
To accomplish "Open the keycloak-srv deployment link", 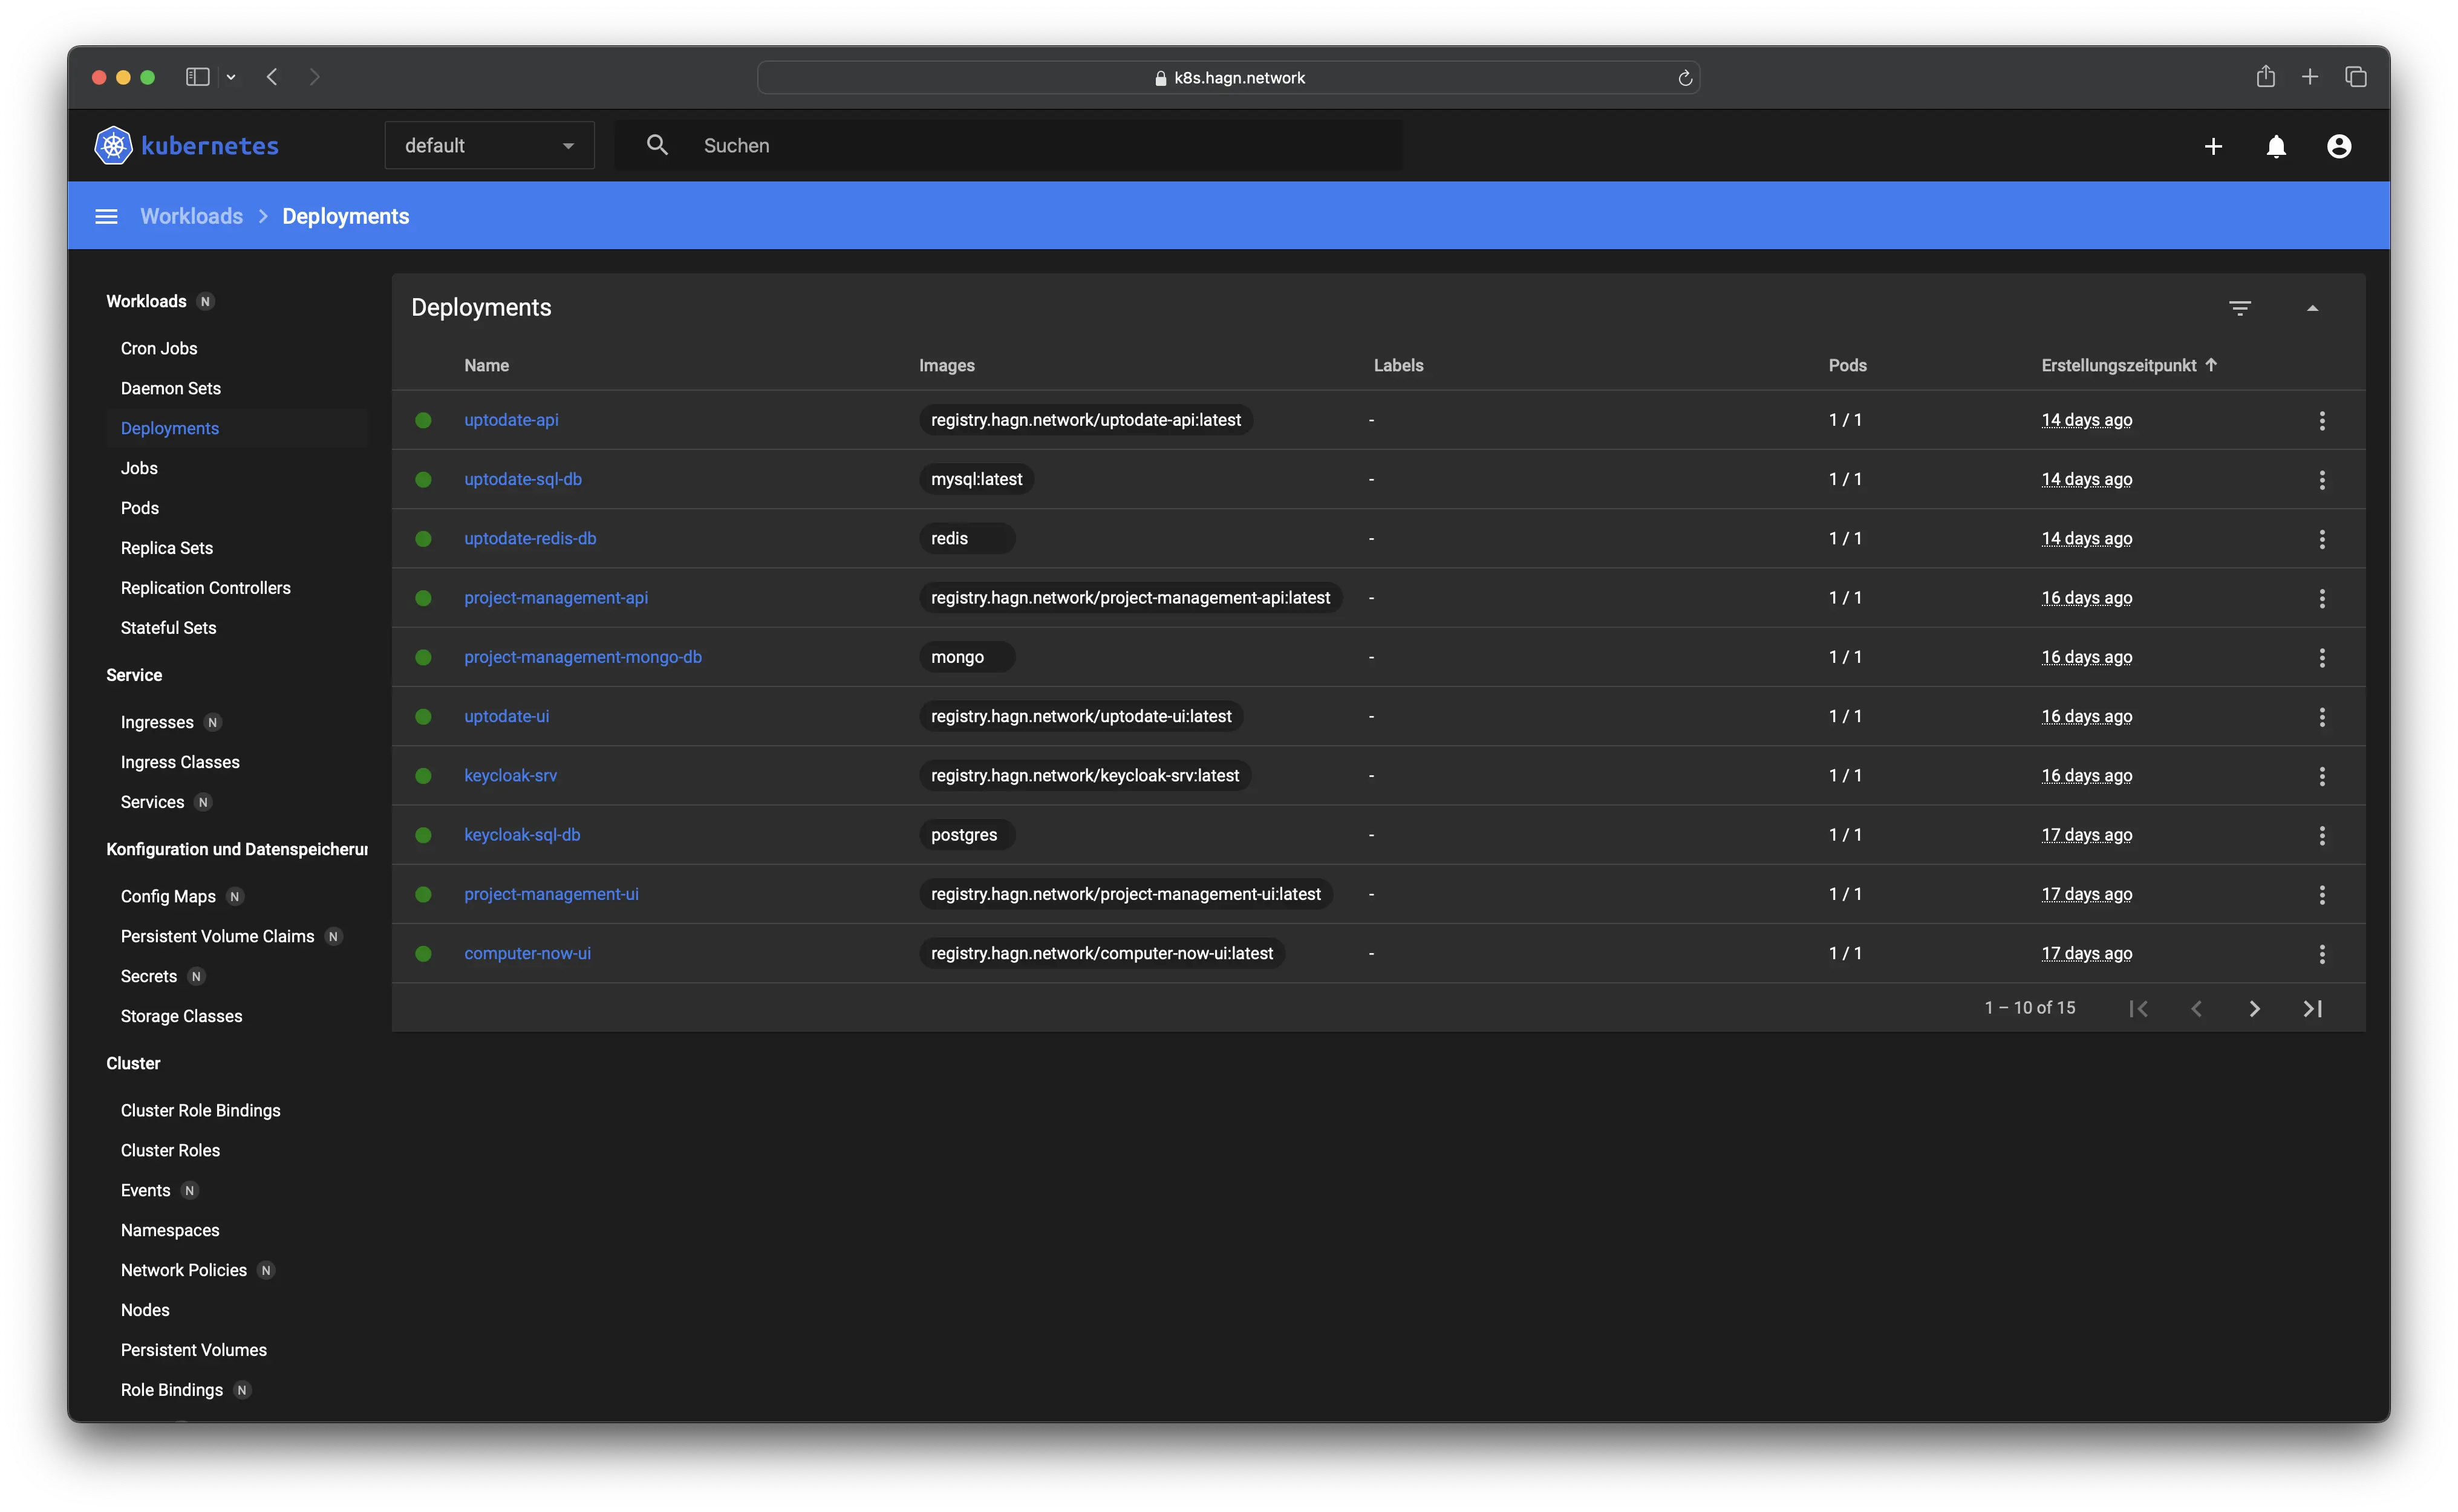I will 510,776.
